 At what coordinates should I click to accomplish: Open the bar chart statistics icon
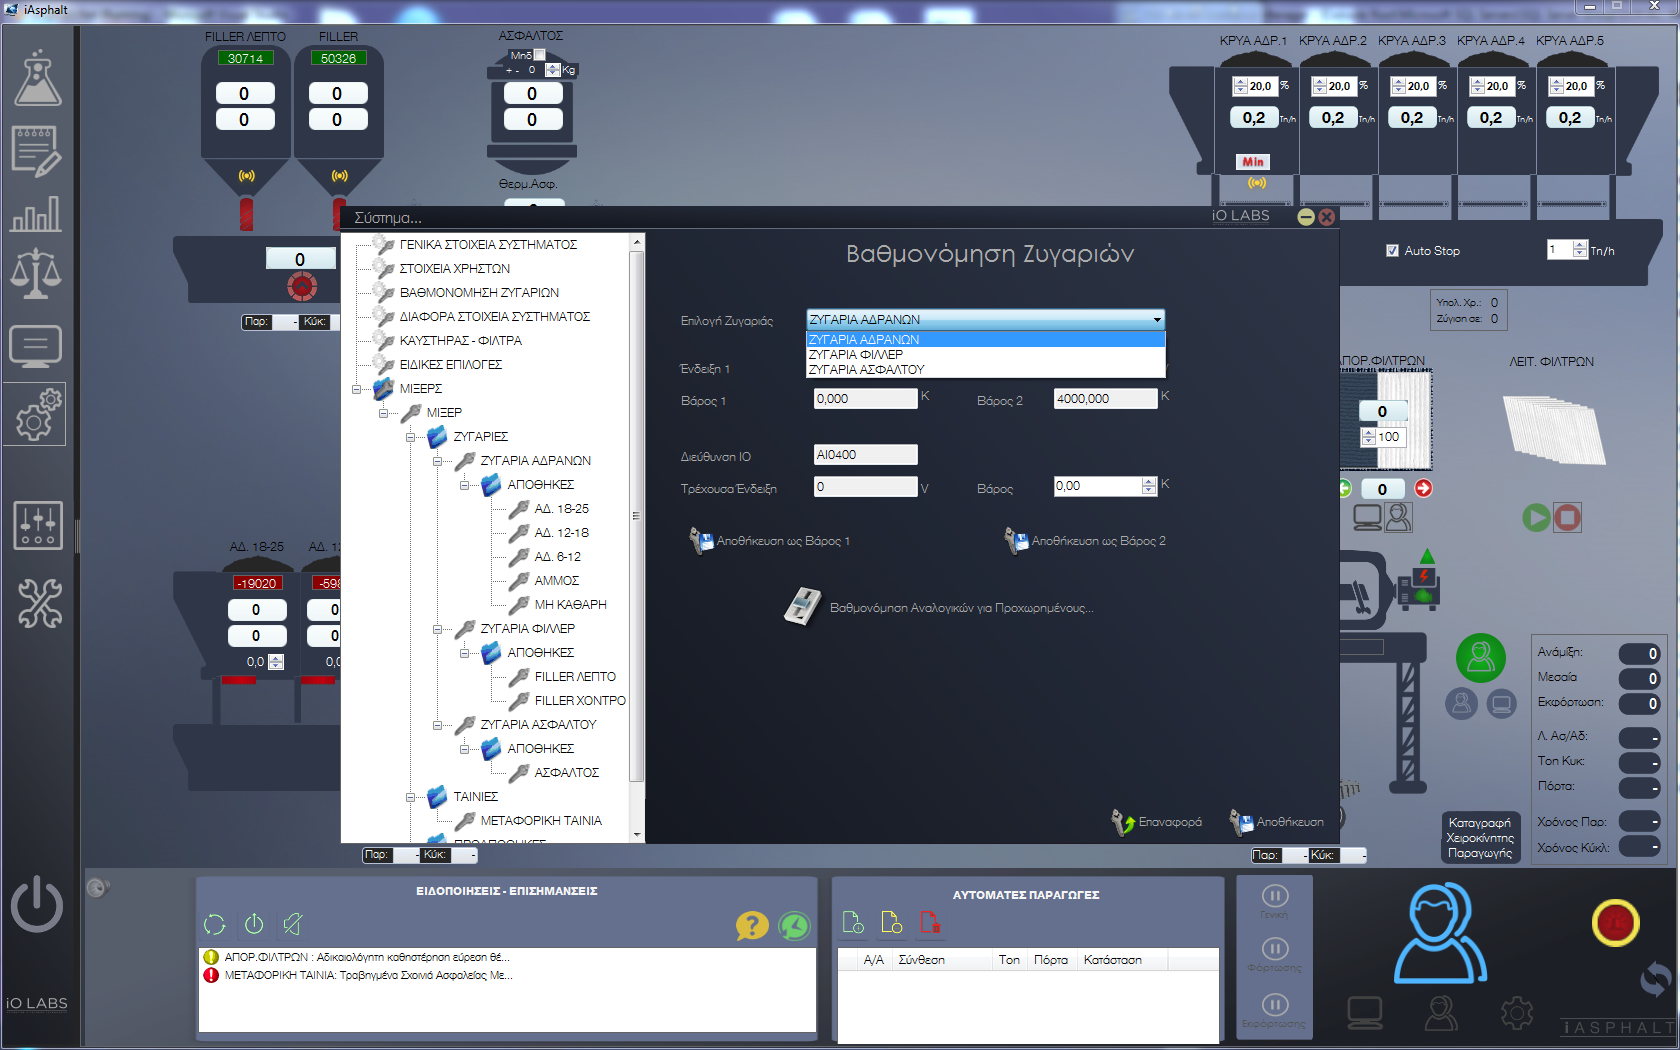coord(36,213)
